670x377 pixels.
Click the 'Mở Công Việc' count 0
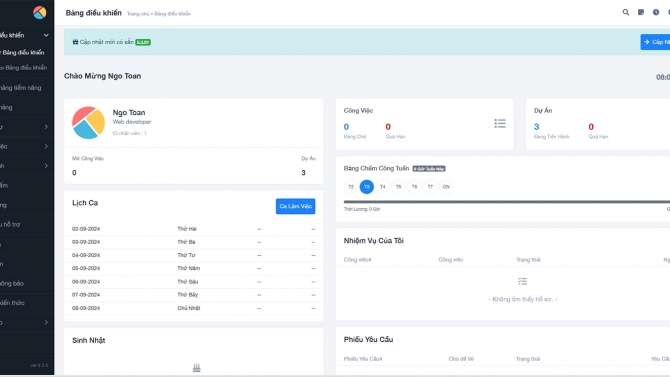click(x=74, y=173)
